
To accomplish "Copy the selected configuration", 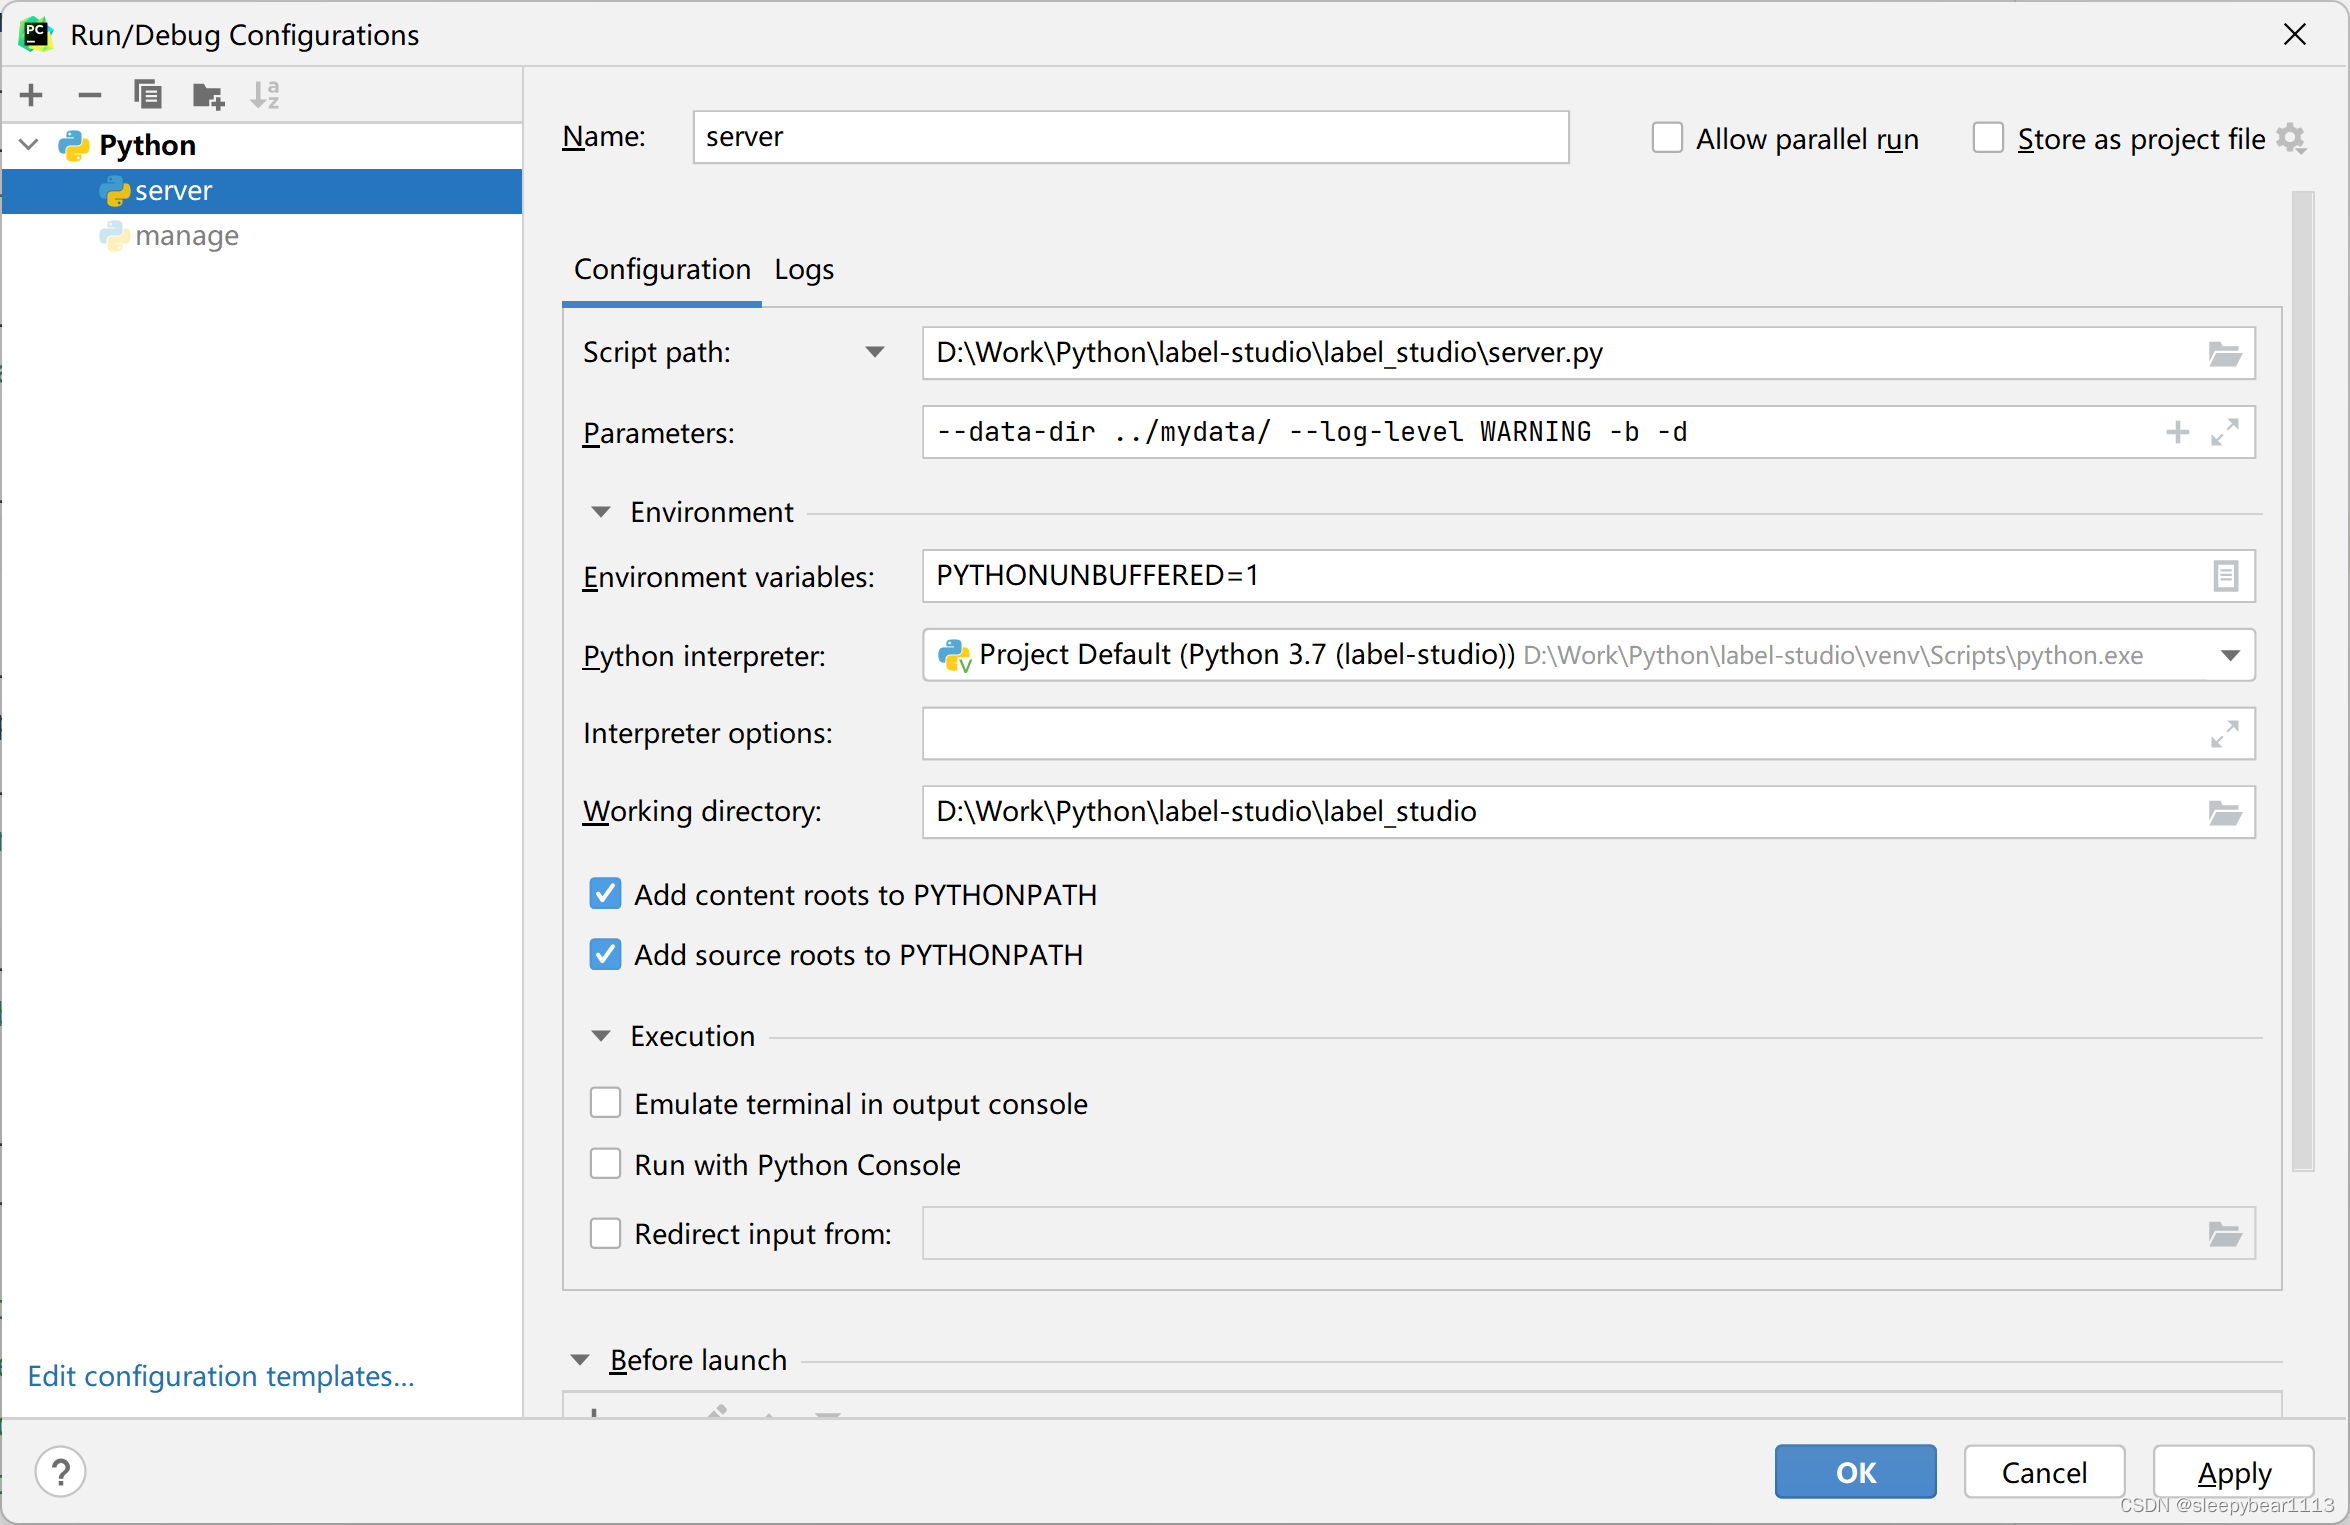I will pyautogui.click(x=148, y=95).
